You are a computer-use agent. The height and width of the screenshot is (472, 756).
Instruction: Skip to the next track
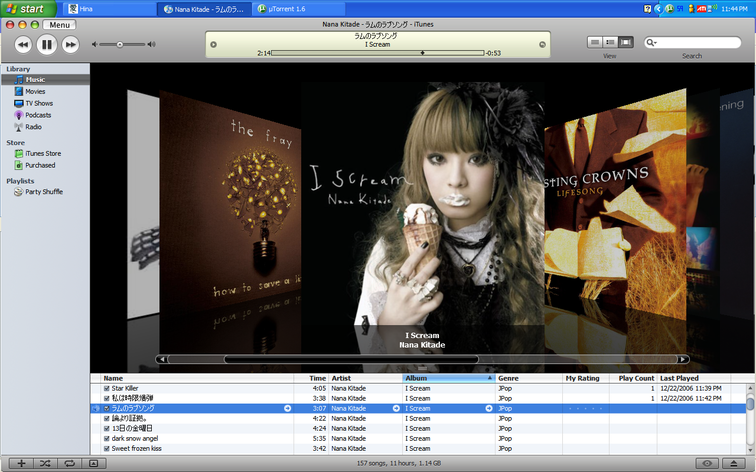click(70, 45)
